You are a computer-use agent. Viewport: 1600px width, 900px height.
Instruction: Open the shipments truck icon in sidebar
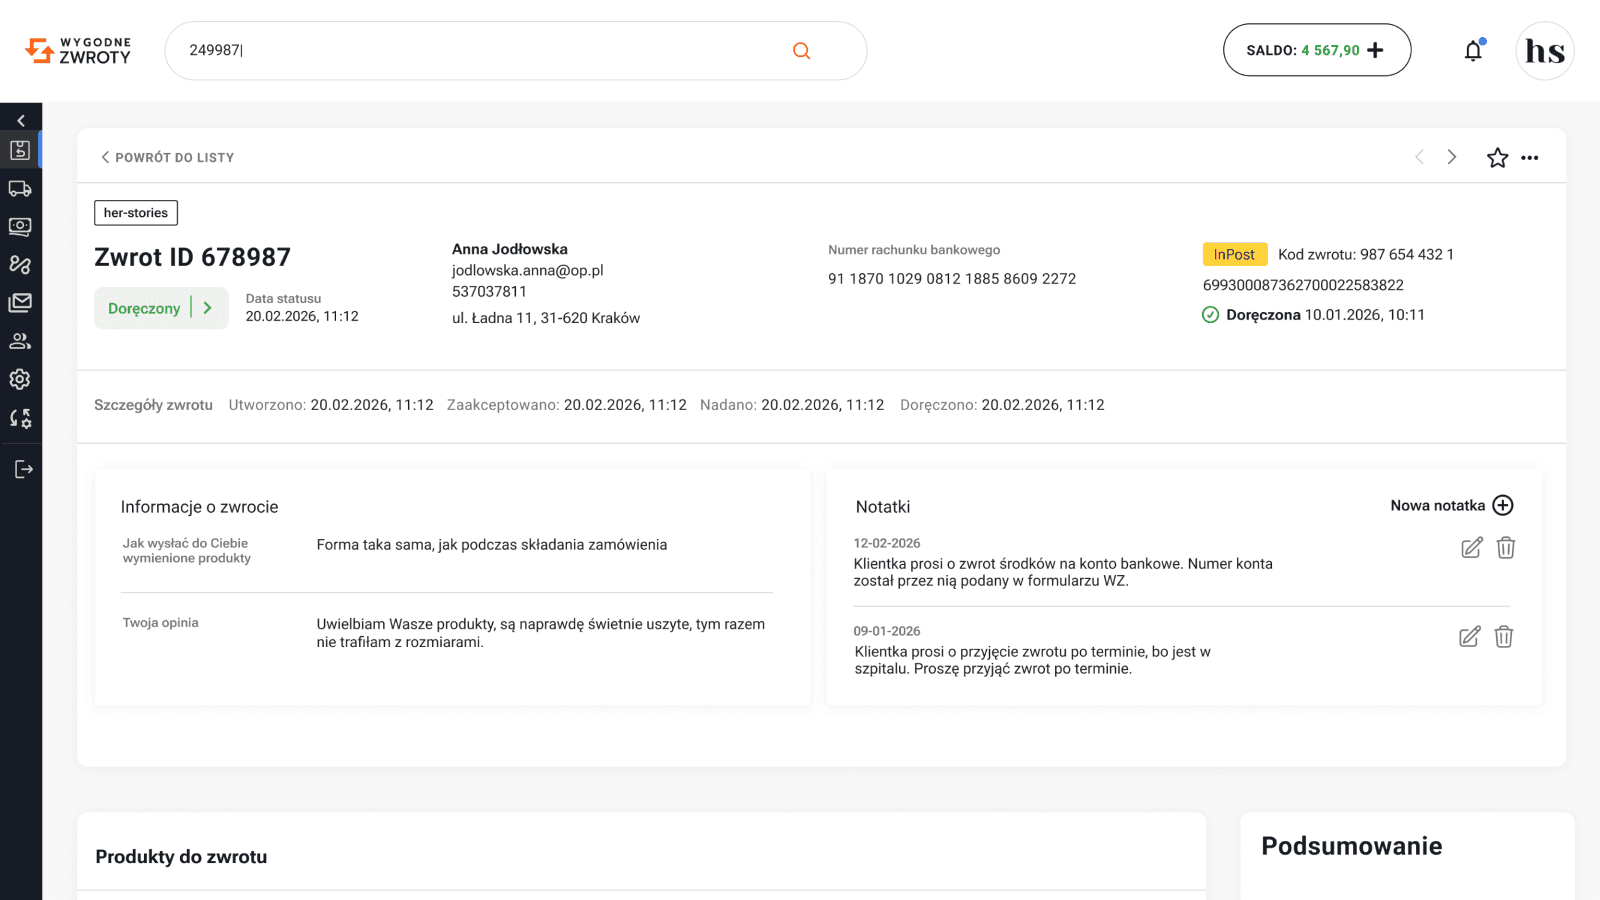(20, 188)
